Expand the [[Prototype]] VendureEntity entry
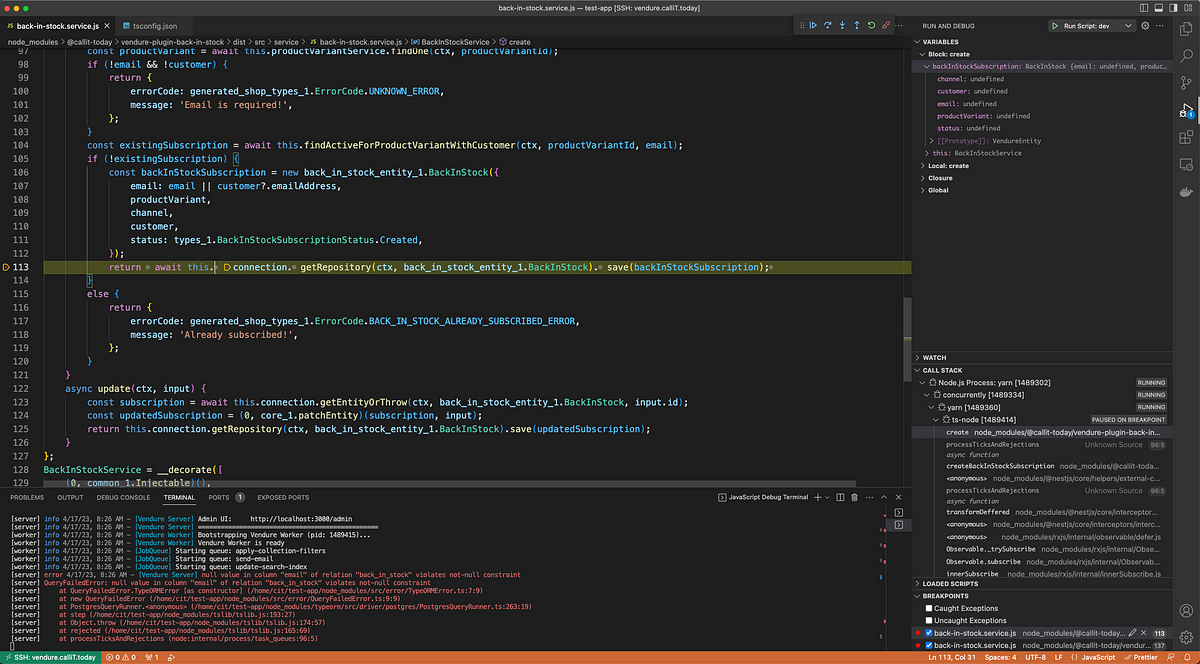The image size is (1200, 664). 932,141
